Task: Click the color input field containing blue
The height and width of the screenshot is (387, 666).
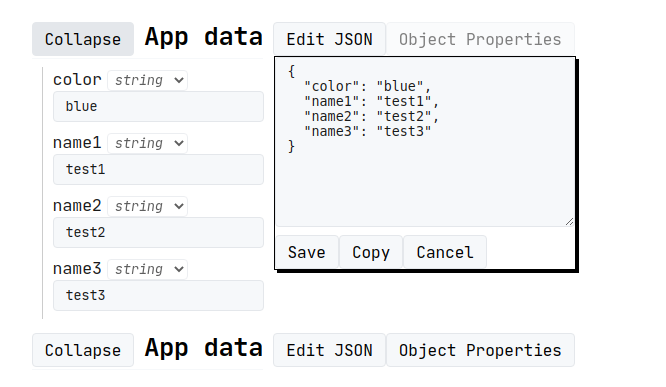Action: (158, 107)
